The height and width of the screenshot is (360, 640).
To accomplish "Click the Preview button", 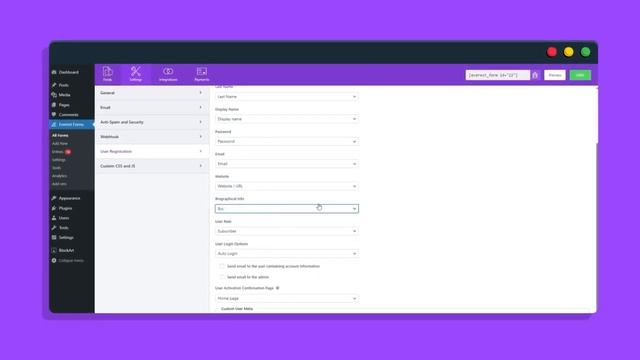I will tap(555, 75).
